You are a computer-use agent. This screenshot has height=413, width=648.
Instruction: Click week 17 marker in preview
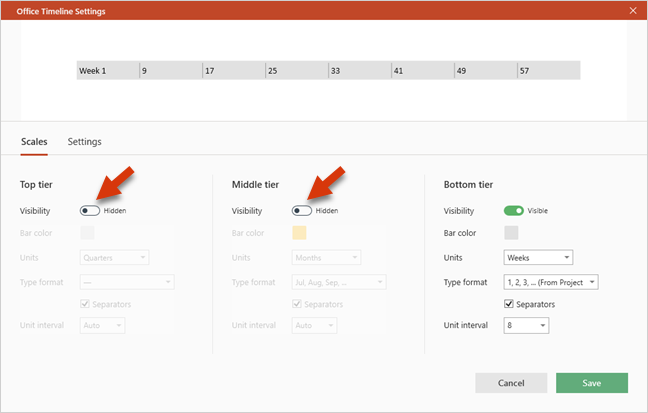(x=210, y=71)
